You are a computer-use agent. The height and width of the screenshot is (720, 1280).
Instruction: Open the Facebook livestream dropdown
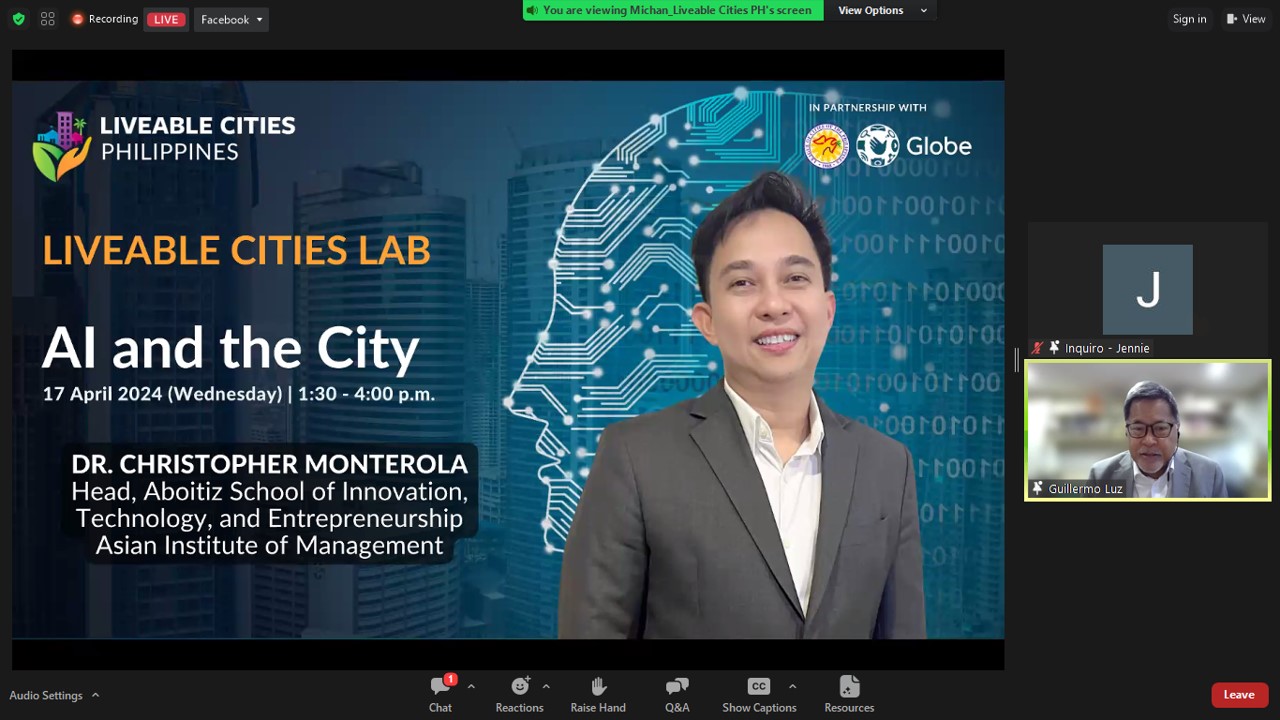click(x=231, y=19)
